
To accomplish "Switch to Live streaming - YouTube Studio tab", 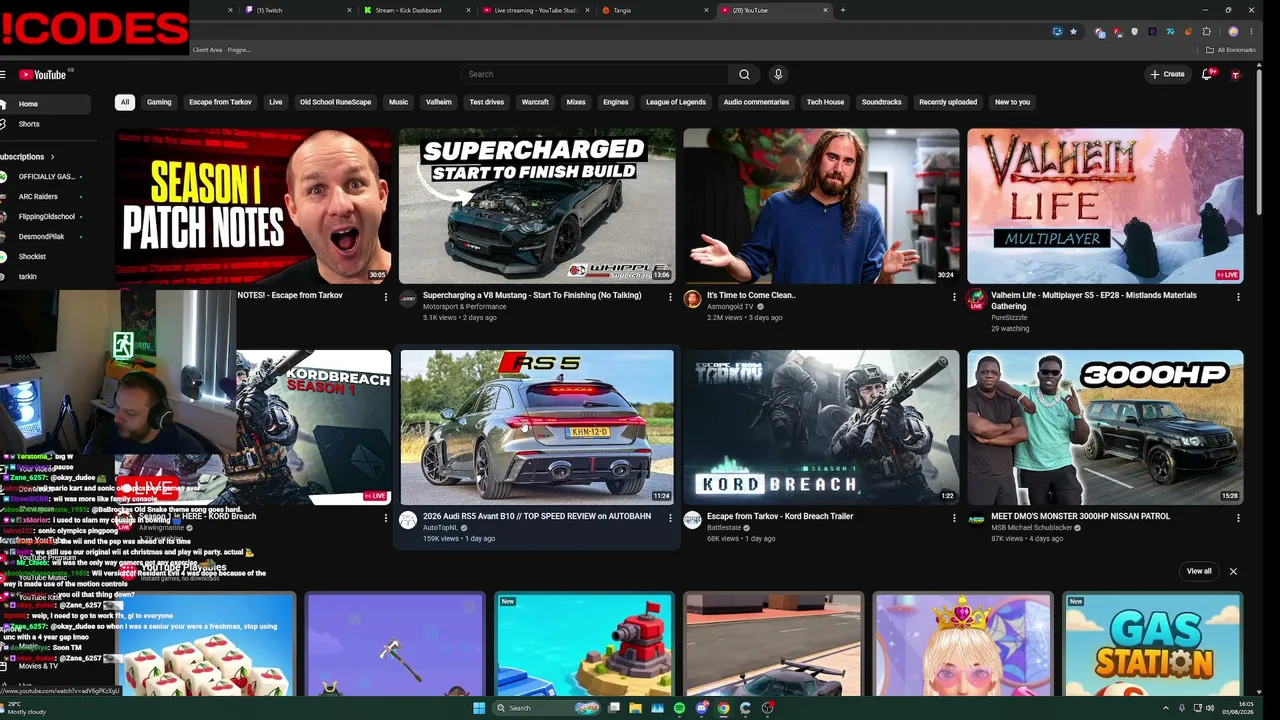I will point(535,10).
